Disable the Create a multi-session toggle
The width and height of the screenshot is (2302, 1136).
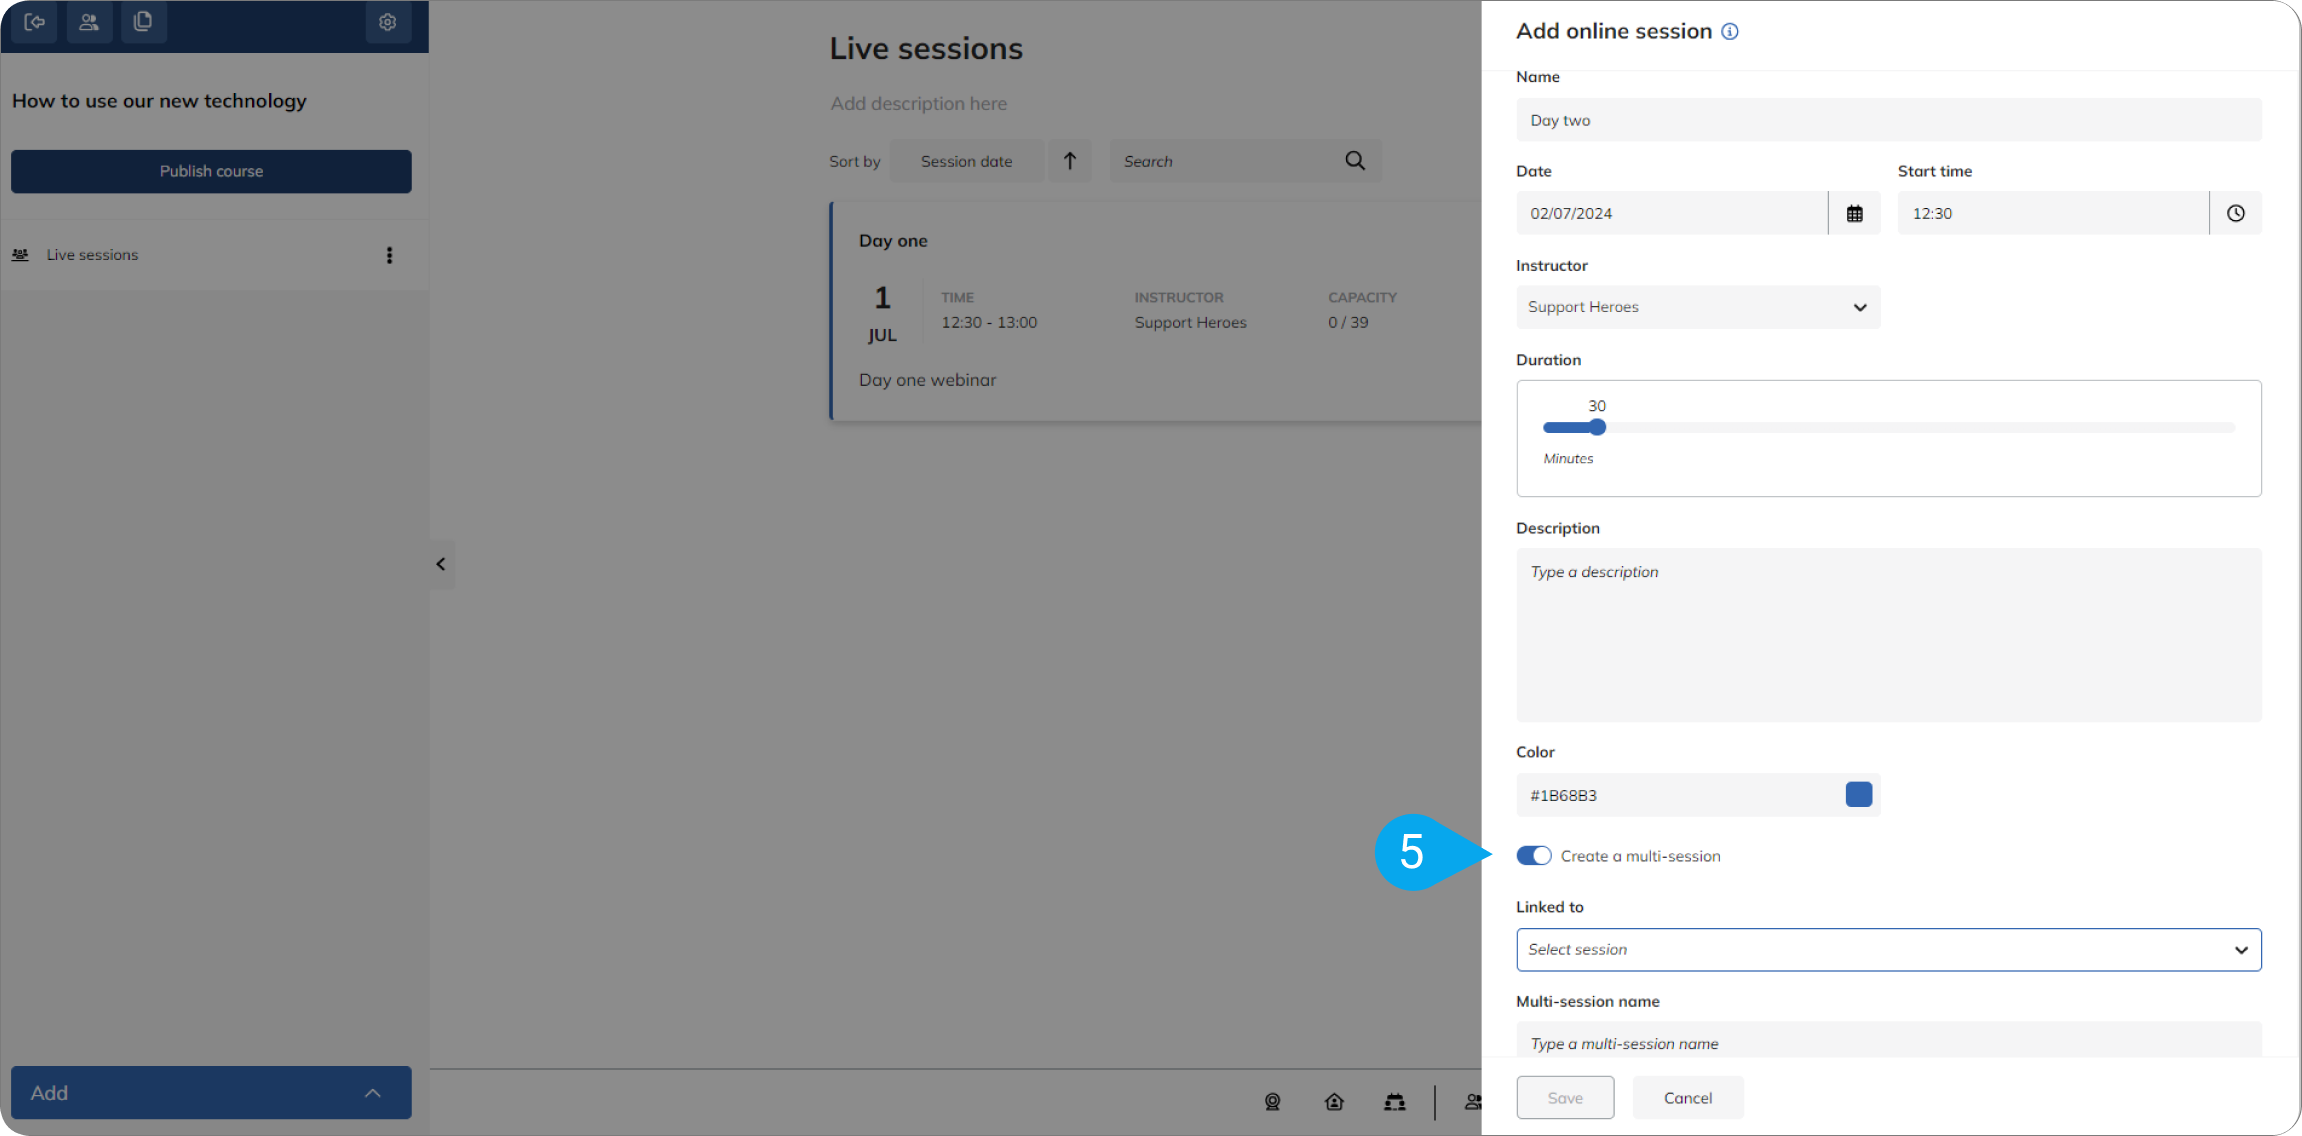pyautogui.click(x=1534, y=855)
